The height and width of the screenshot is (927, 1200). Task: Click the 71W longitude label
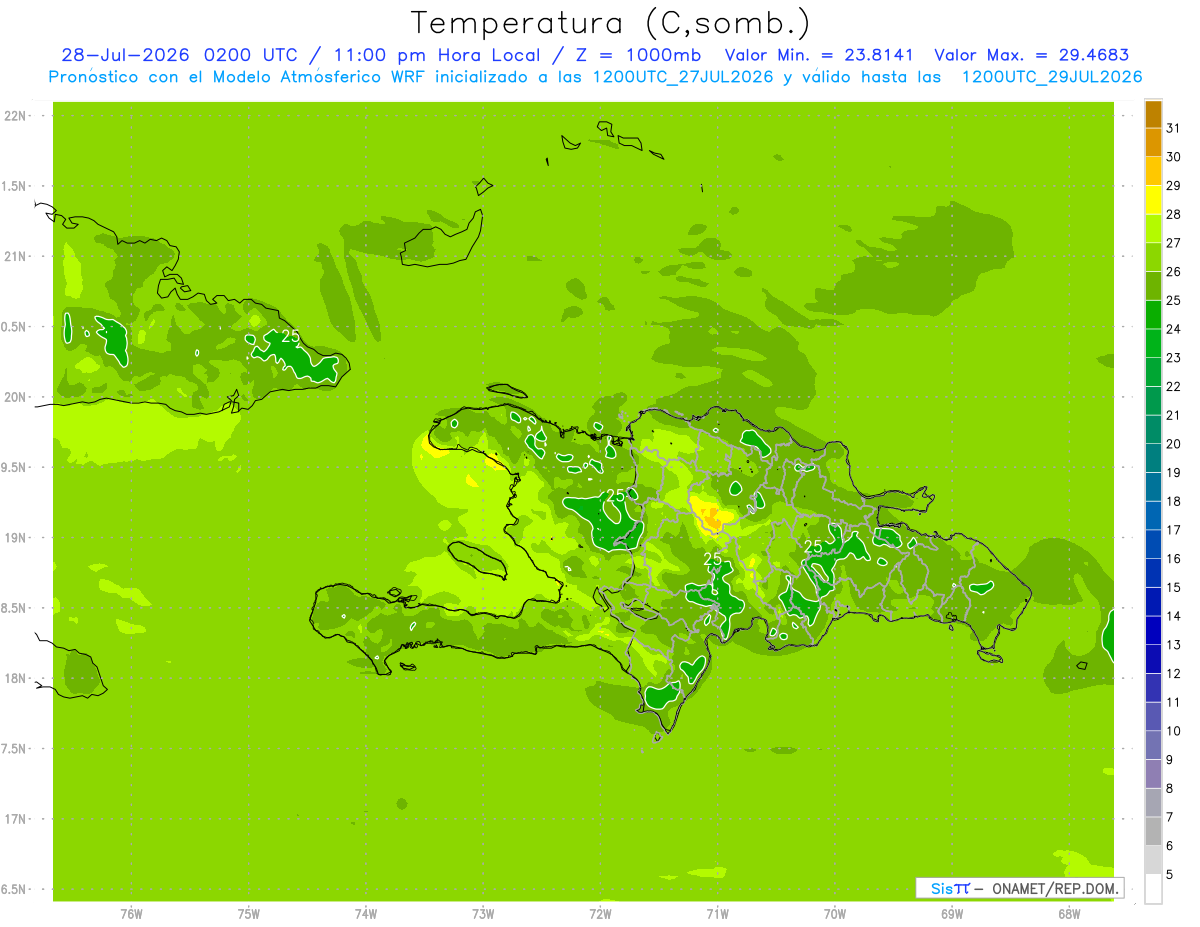(717, 914)
